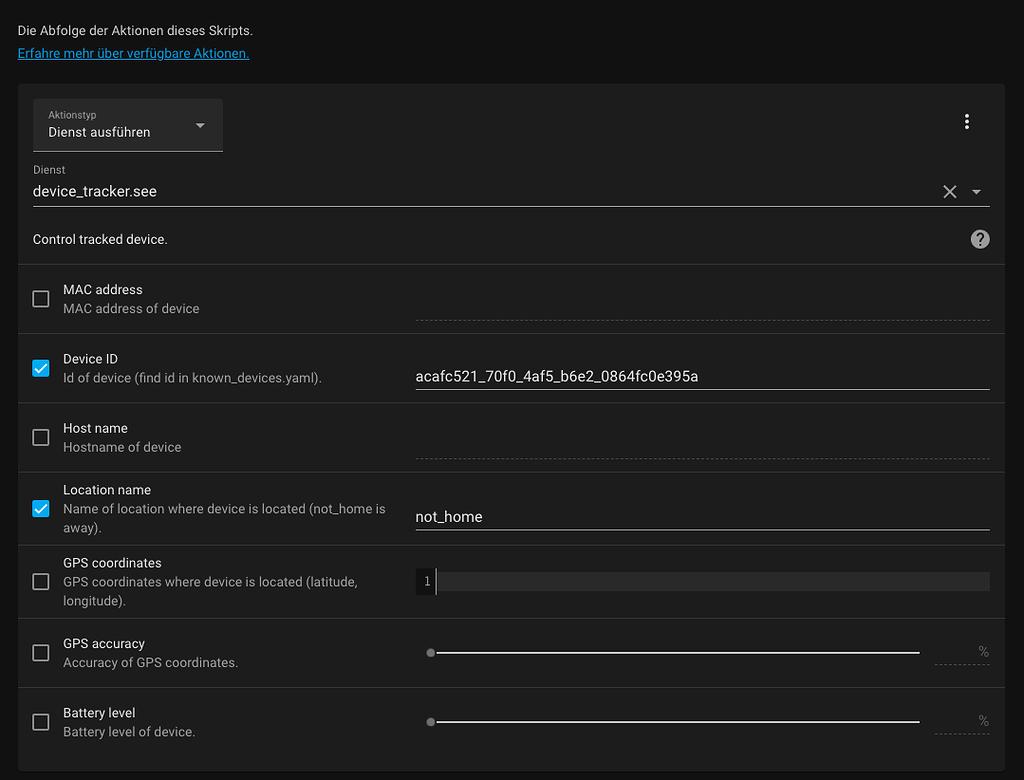Clear the device_tracker.see service field
The width and height of the screenshot is (1024, 780).
pos(949,191)
